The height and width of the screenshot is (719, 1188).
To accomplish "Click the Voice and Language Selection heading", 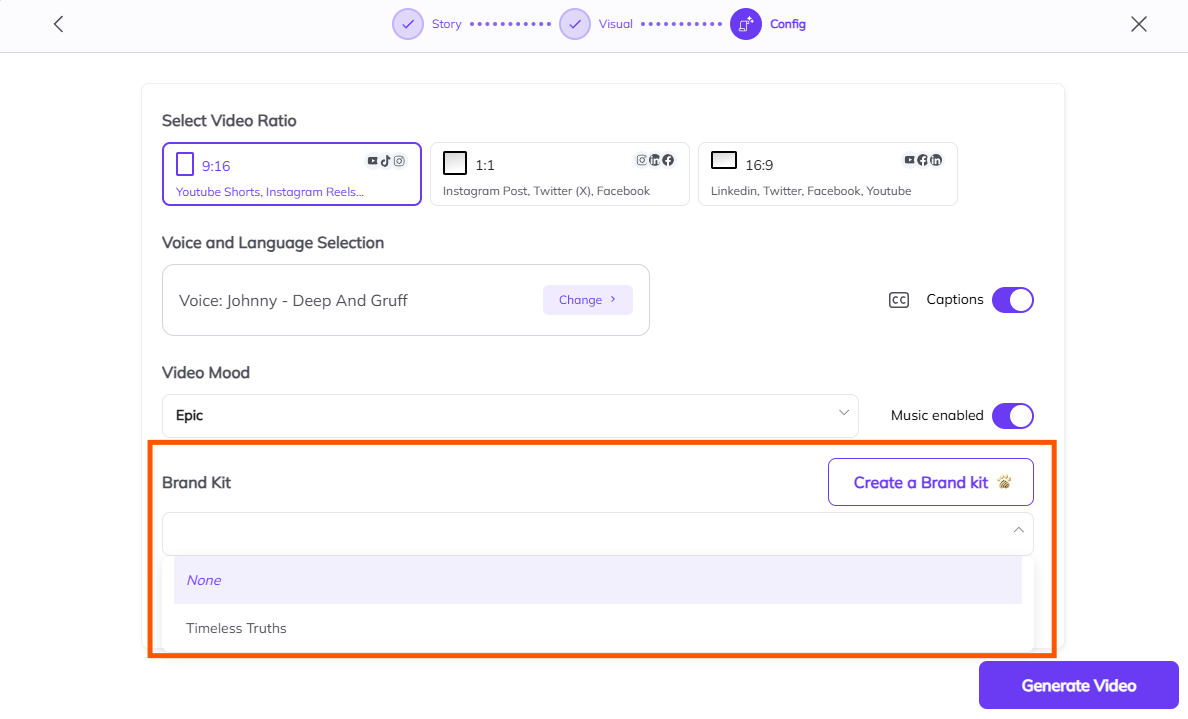I will [273, 242].
